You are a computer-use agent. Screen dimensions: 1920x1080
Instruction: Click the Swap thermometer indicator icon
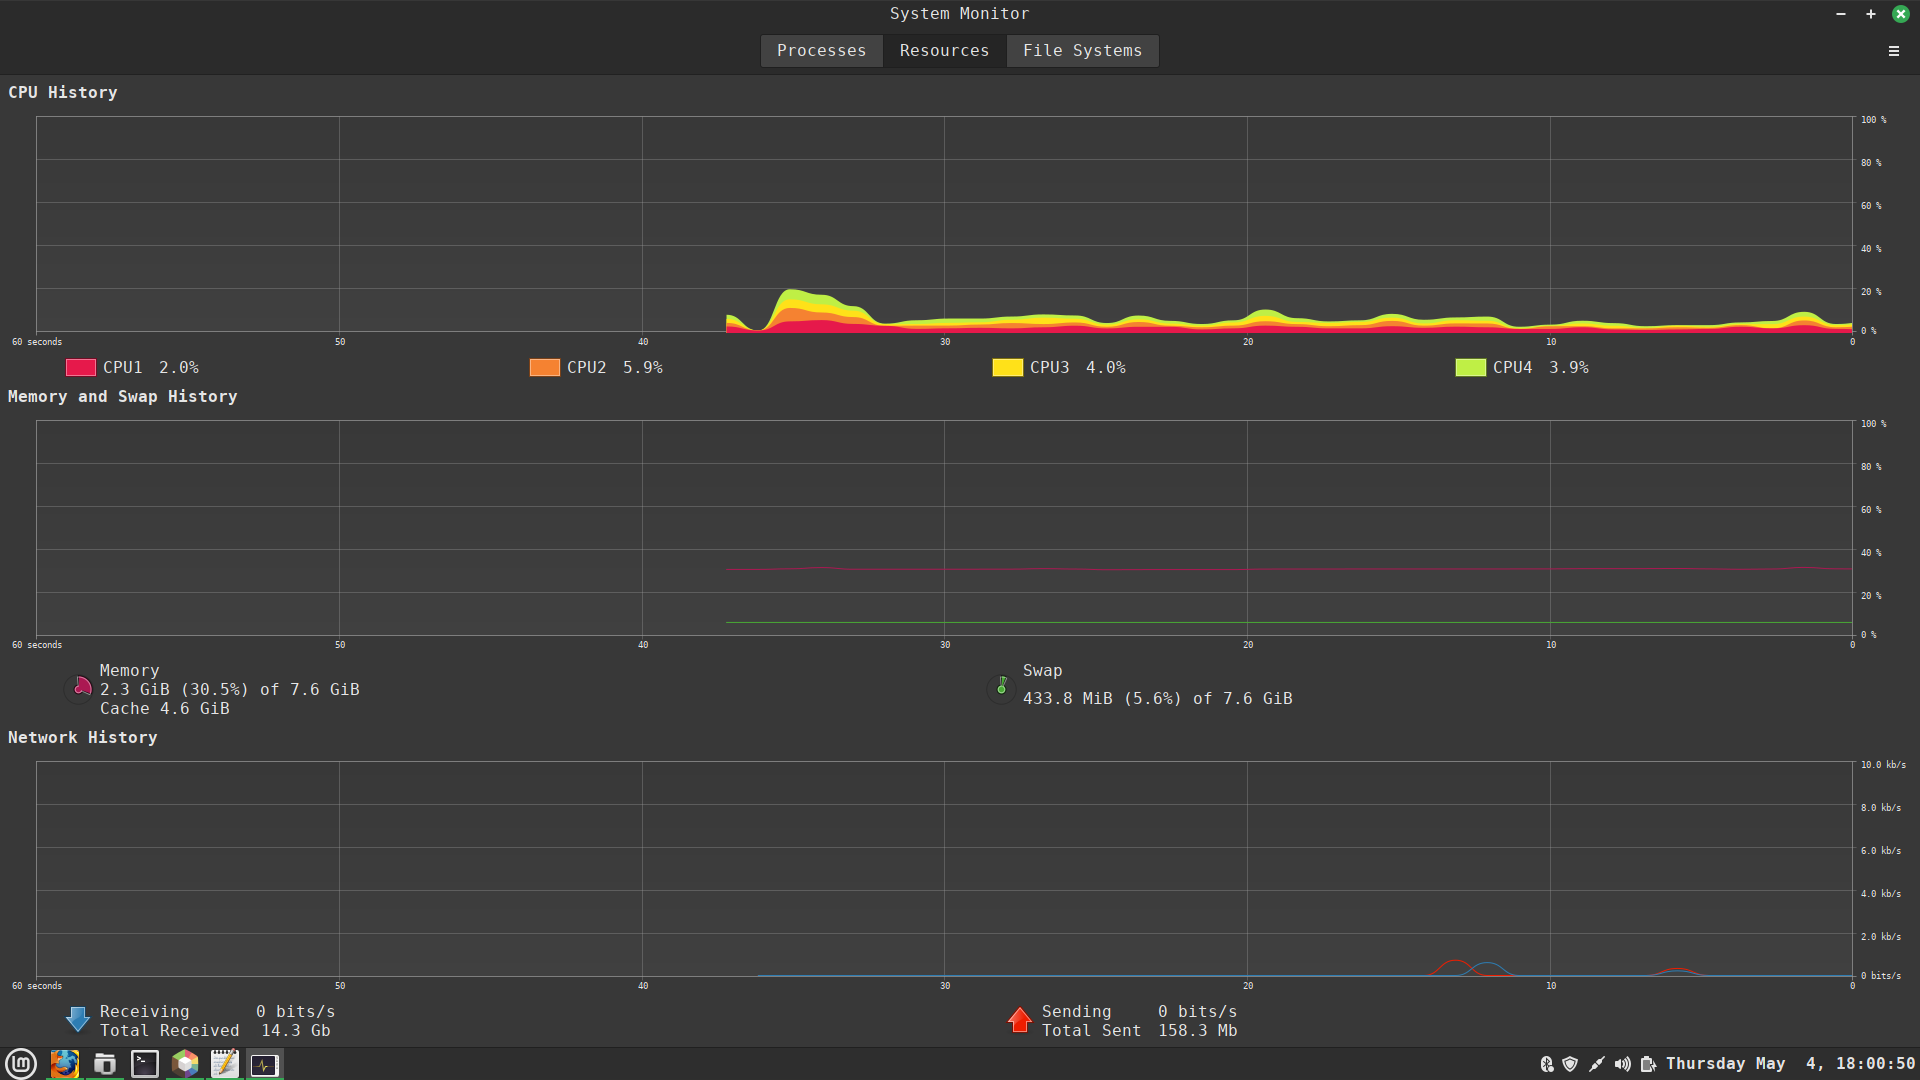(x=1001, y=688)
